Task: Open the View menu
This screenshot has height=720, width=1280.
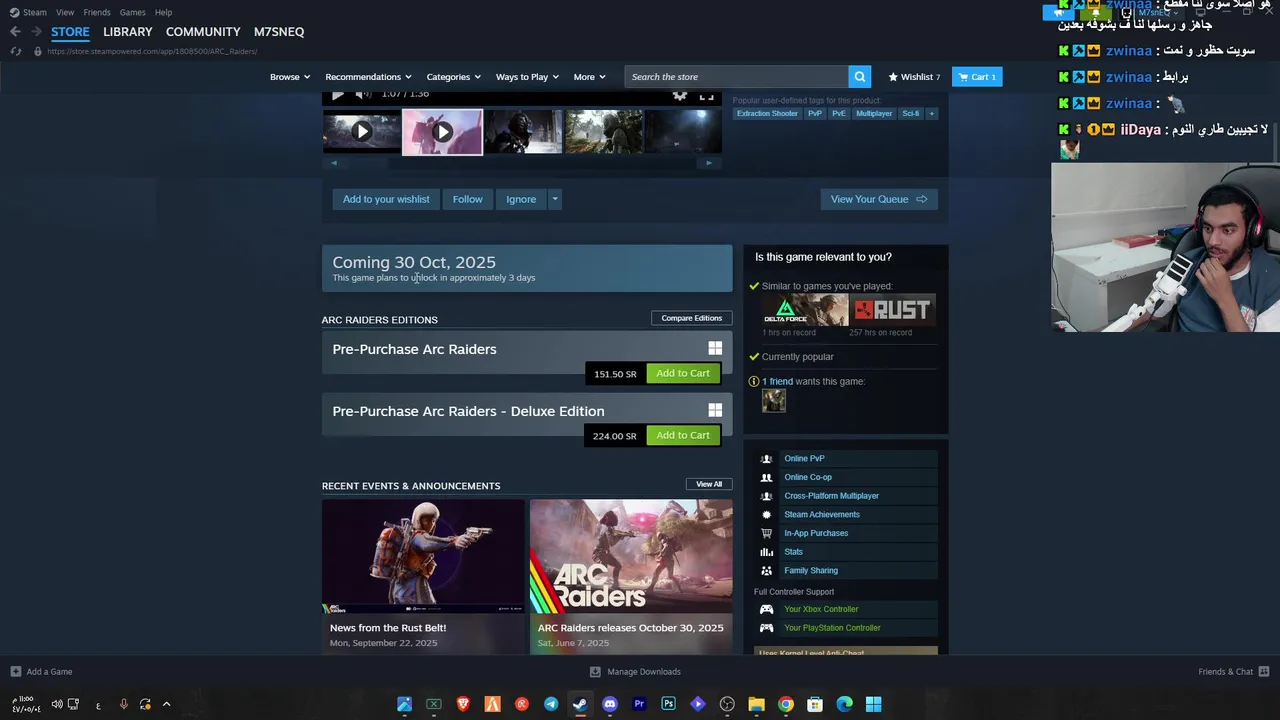Action: point(65,12)
